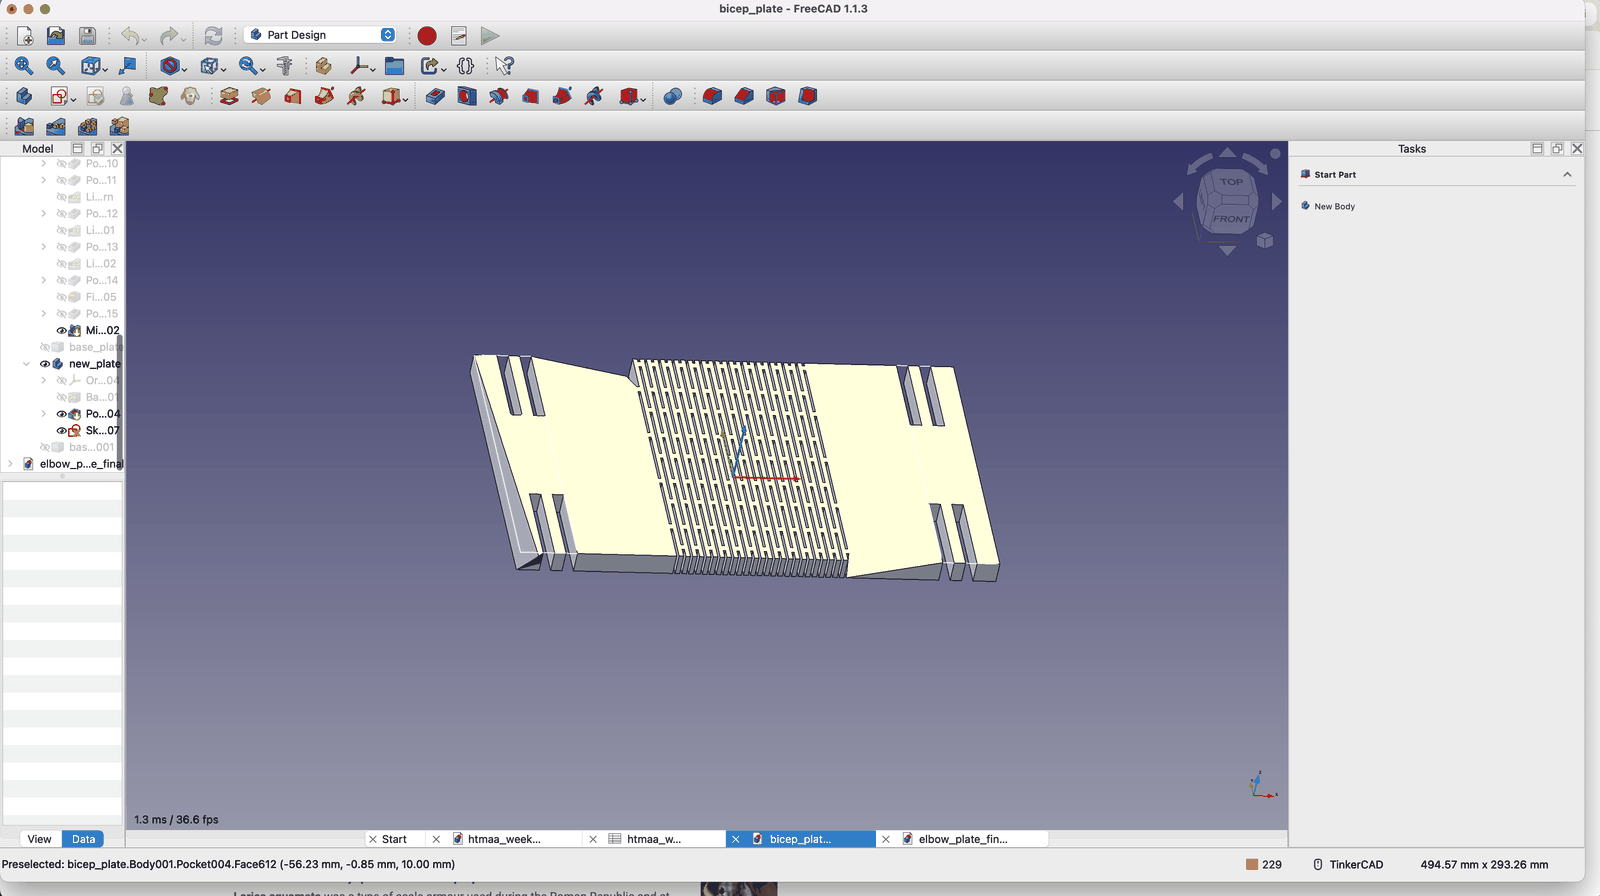The width and height of the screenshot is (1600, 896).
Task: Toggle visibility eye of Po...04
Action: point(61,414)
